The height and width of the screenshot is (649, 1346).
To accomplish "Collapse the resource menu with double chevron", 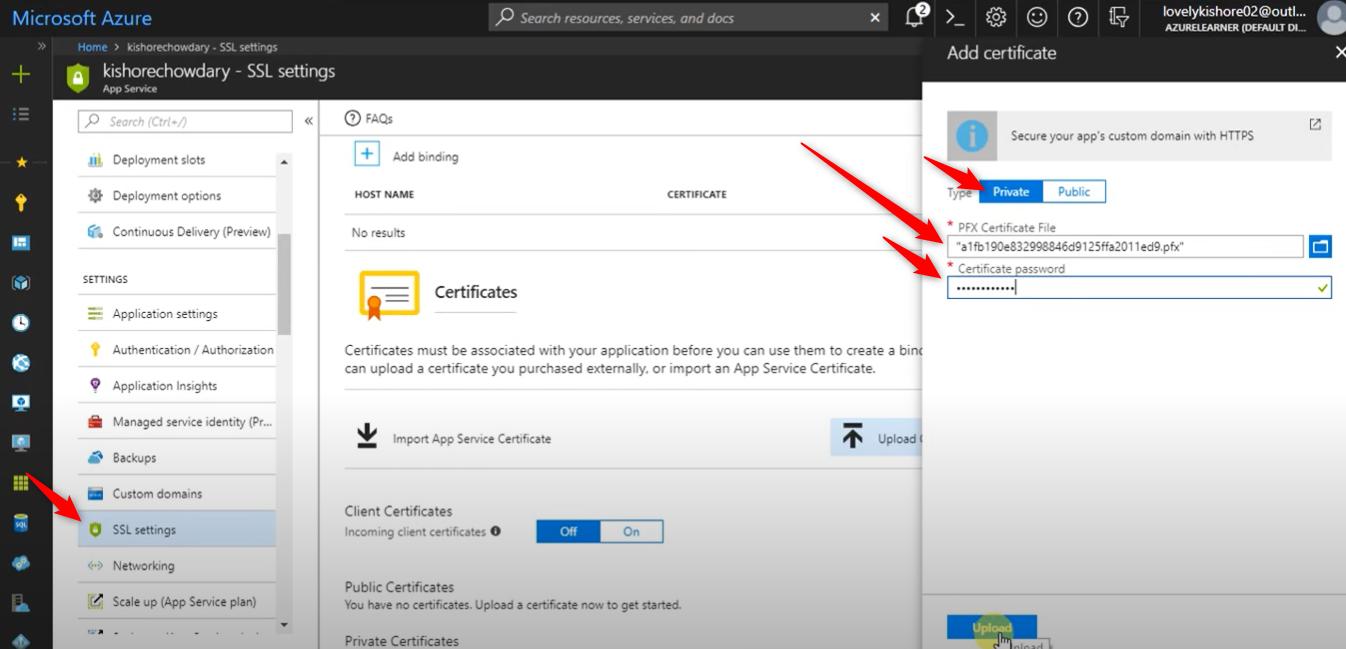I will (x=308, y=121).
